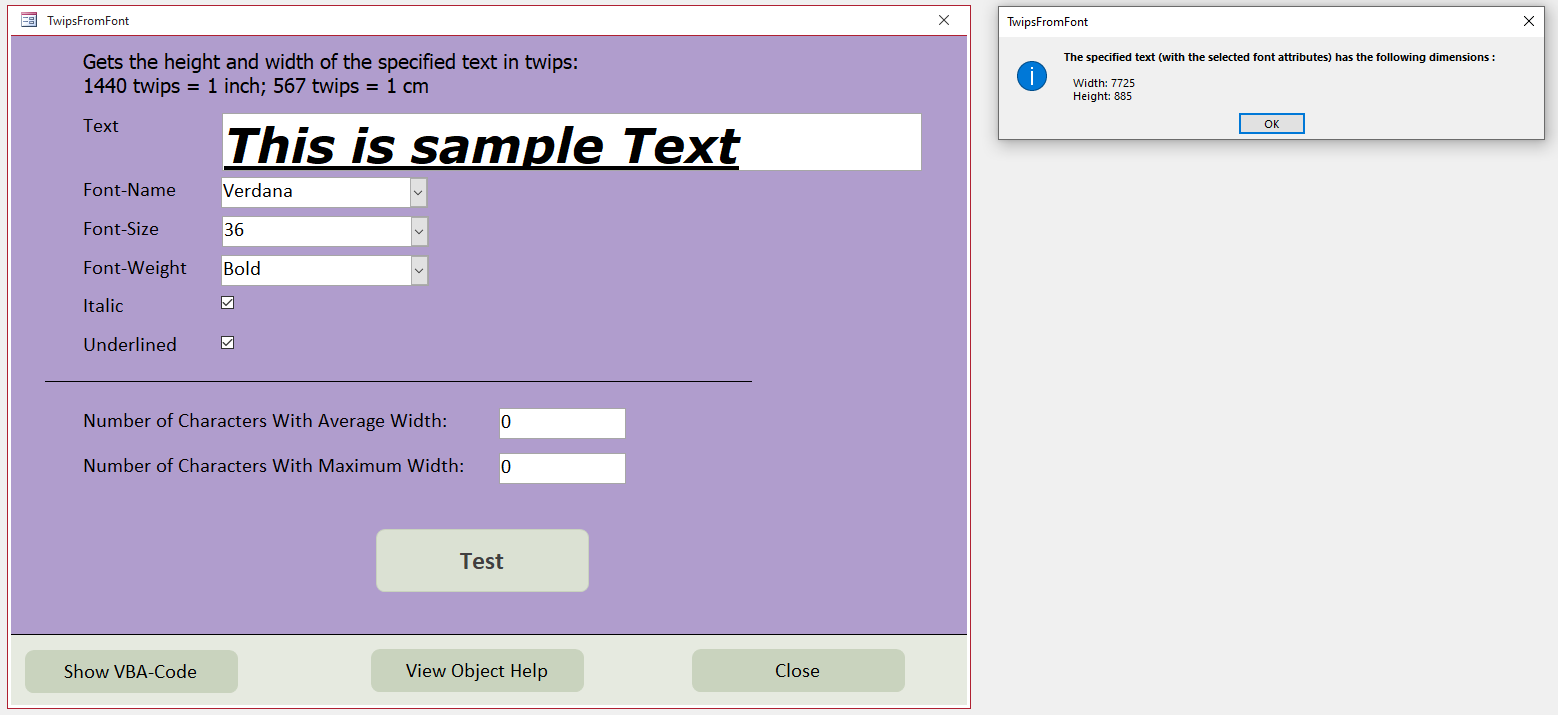Click the 'Width: 7725' result text

(1104, 83)
